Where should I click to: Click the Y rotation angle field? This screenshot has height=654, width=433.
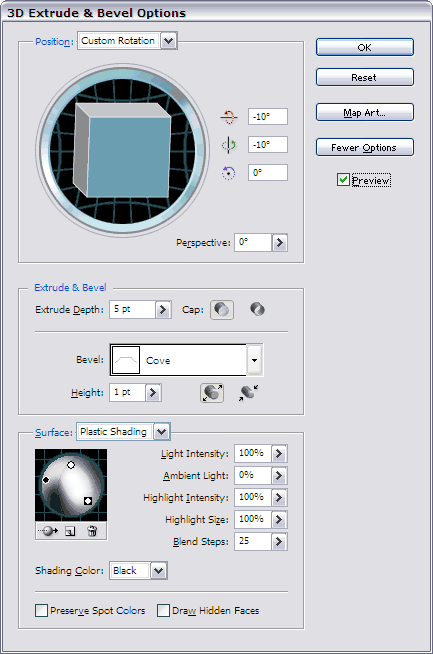(268, 144)
